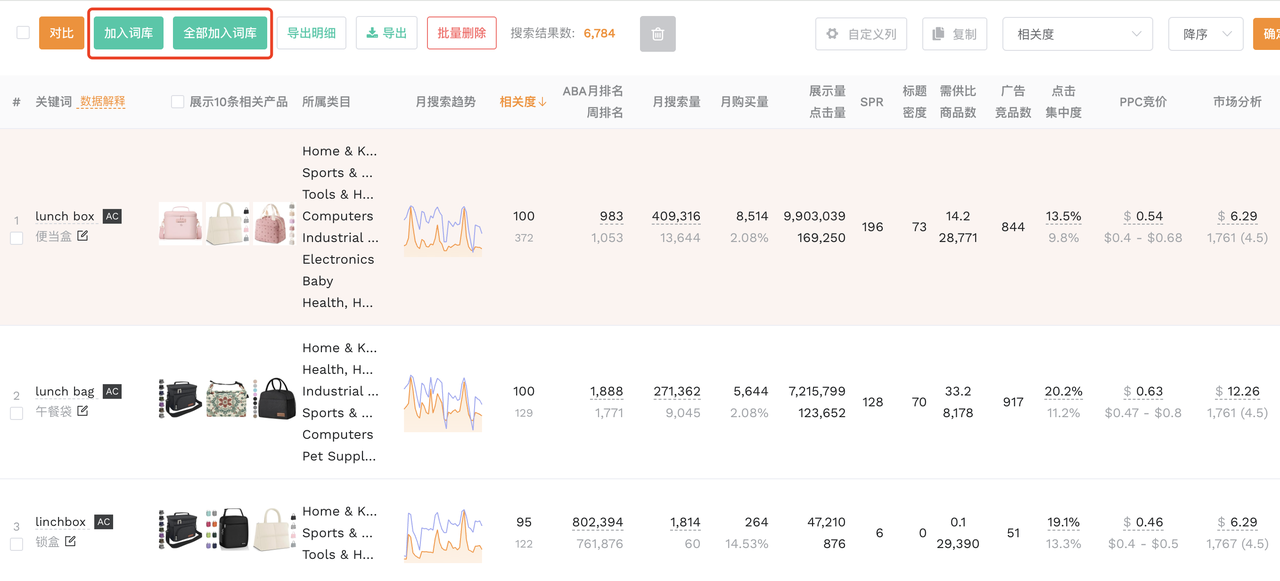The height and width of the screenshot is (581, 1280).
Task: Click the PPC竞价 column header
Action: (1143, 102)
